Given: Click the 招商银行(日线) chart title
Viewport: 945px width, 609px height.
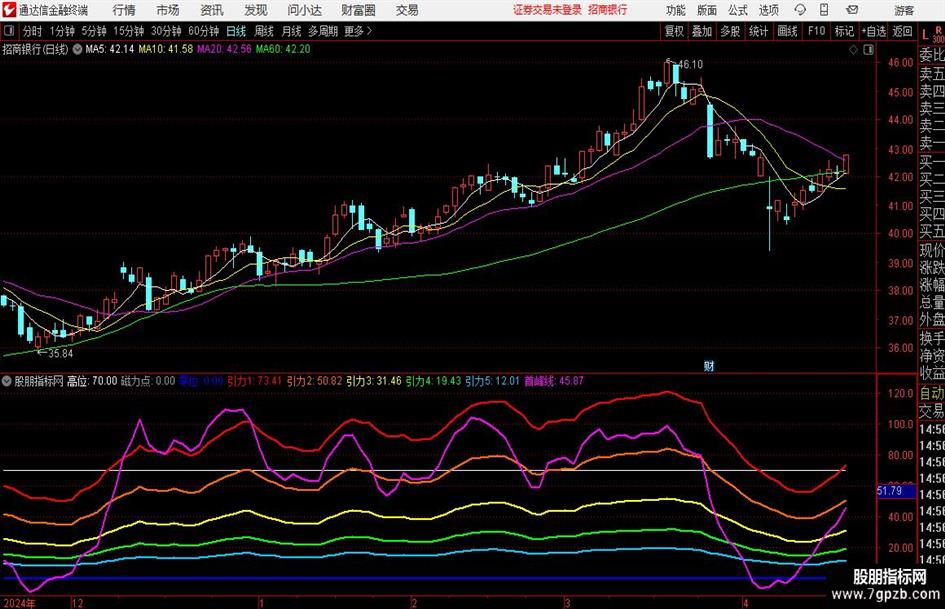Looking at the screenshot, I should click(35, 49).
